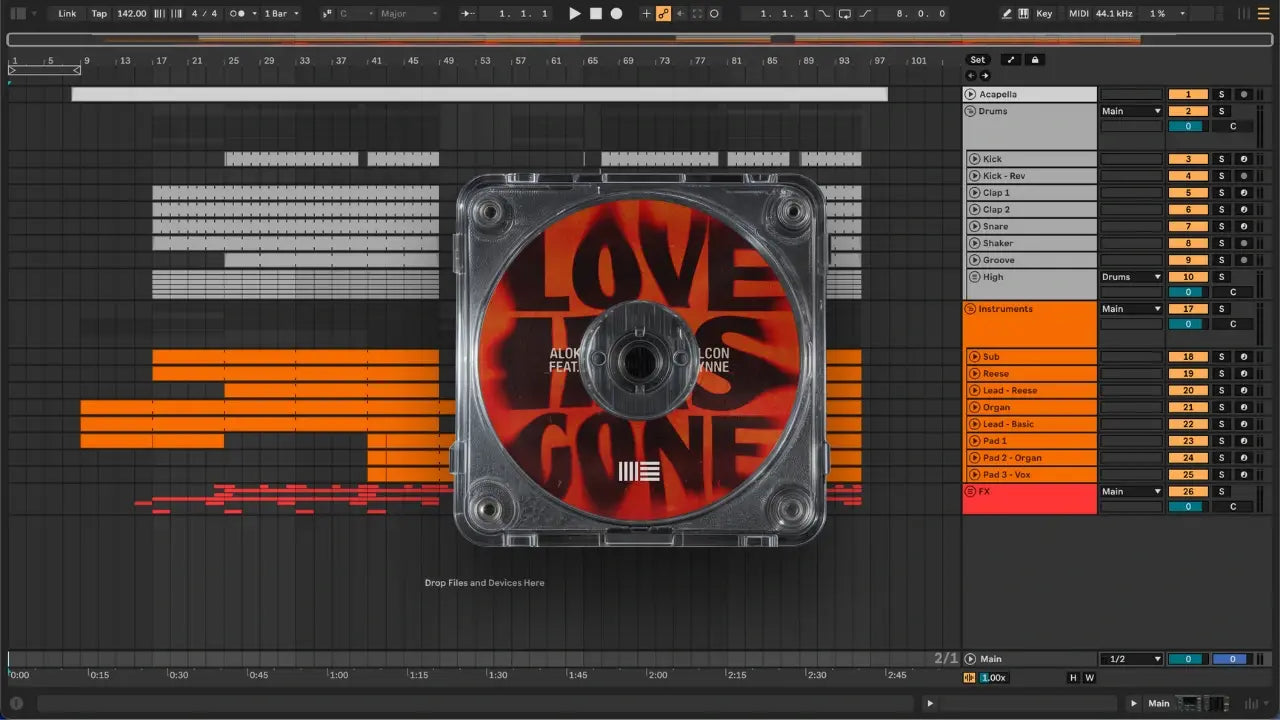Deactivate the Acapella track using activator 1
The image size is (1280, 720).
[x=1188, y=94]
